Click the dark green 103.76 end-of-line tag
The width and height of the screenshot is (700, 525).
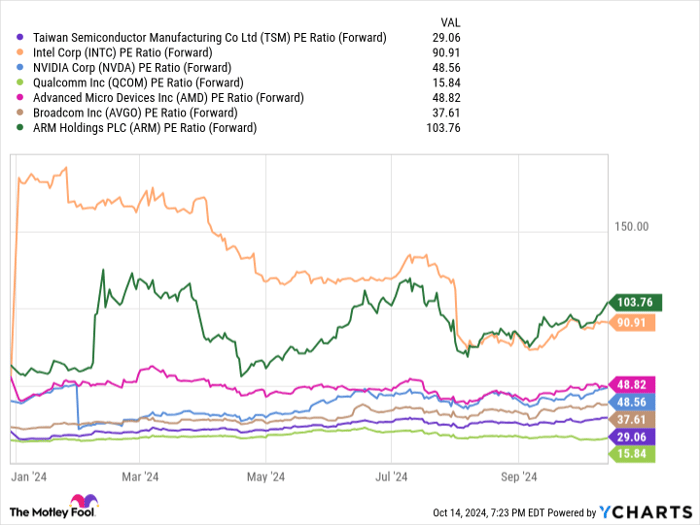point(635,303)
